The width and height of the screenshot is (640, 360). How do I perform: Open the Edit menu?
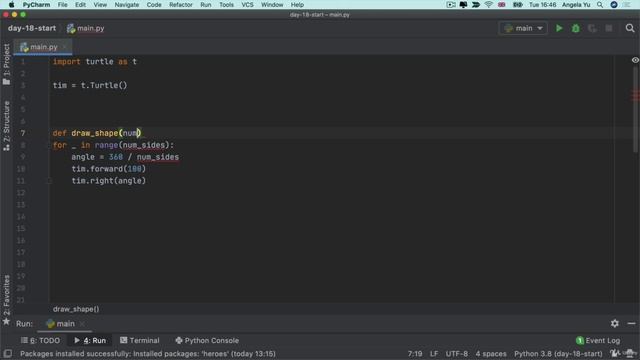(80, 4)
